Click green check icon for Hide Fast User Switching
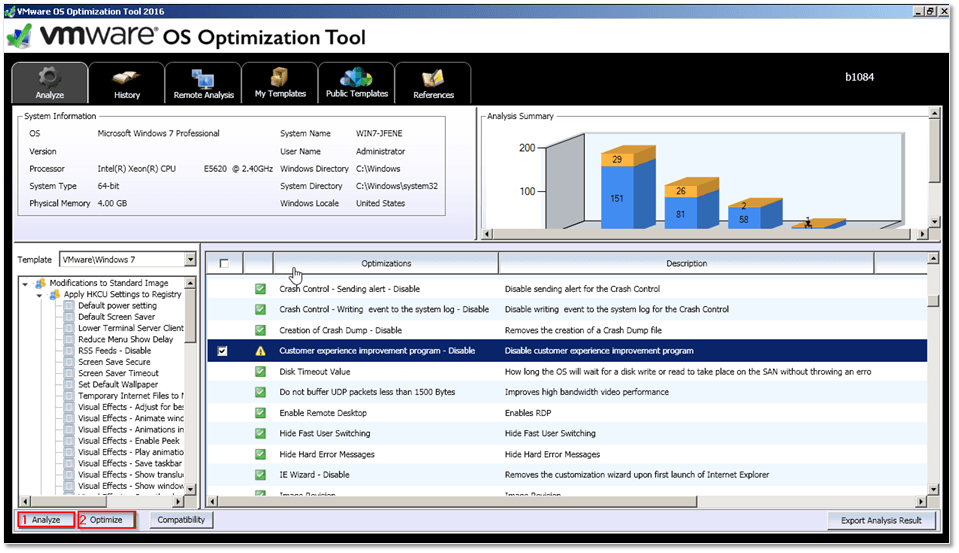Image resolution: width=959 pixels, height=553 pixels. pyautogui.click(x=260, y=434)
